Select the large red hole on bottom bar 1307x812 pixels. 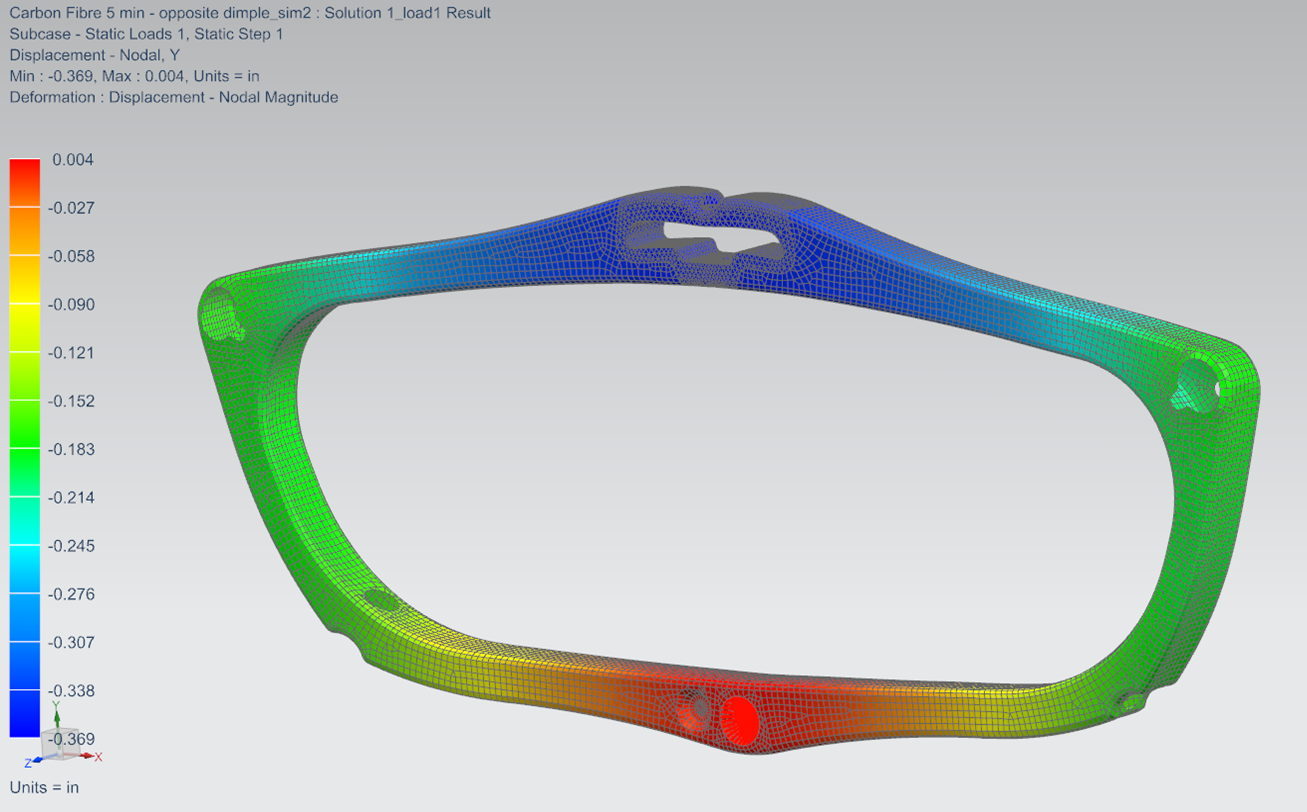739,716
